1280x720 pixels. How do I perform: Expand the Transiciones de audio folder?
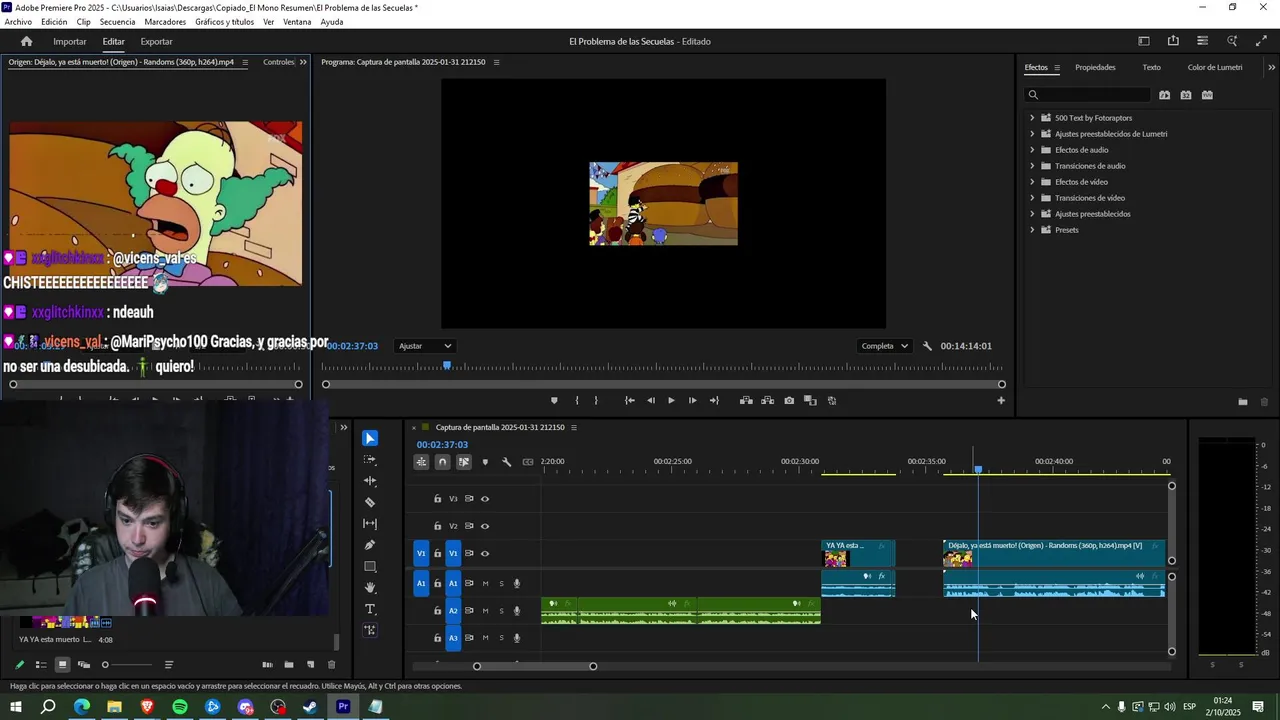point(1032,166)
